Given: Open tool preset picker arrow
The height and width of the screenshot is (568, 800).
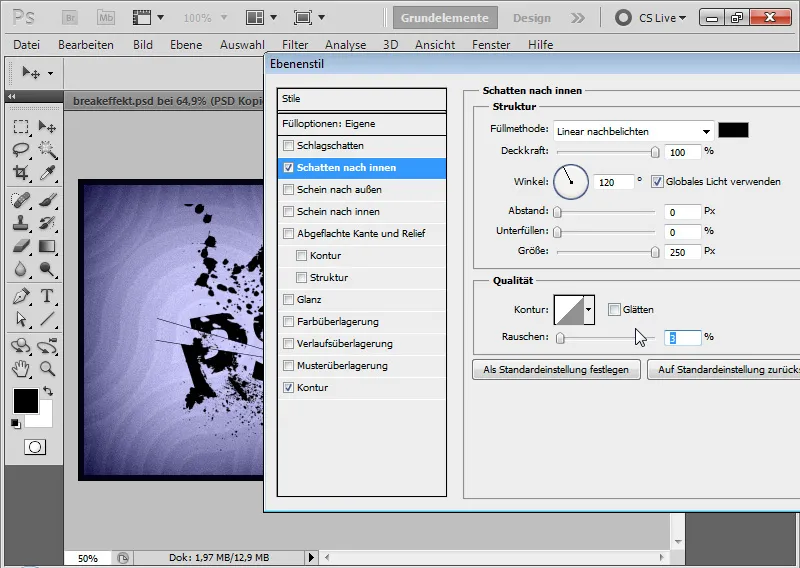Looking at the screenshot, I should pos(51,73).
